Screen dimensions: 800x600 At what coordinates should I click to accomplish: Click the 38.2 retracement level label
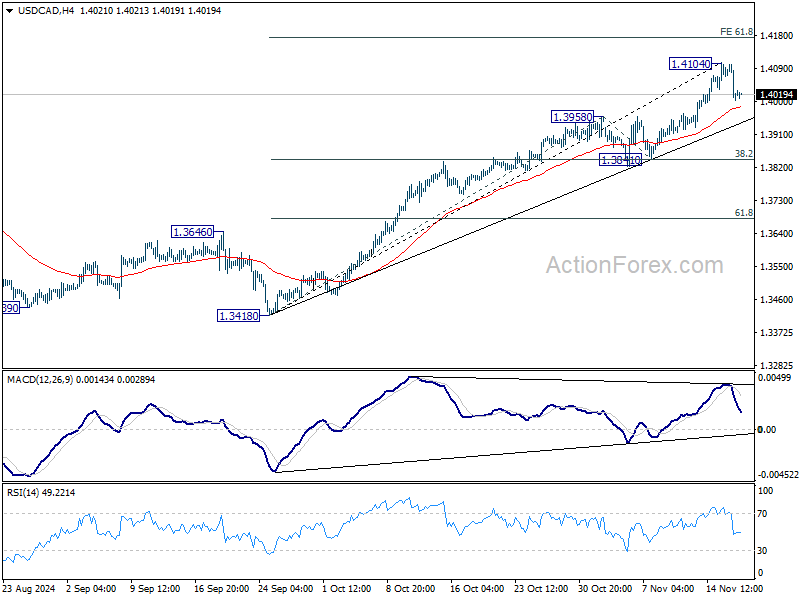point(744,153)
